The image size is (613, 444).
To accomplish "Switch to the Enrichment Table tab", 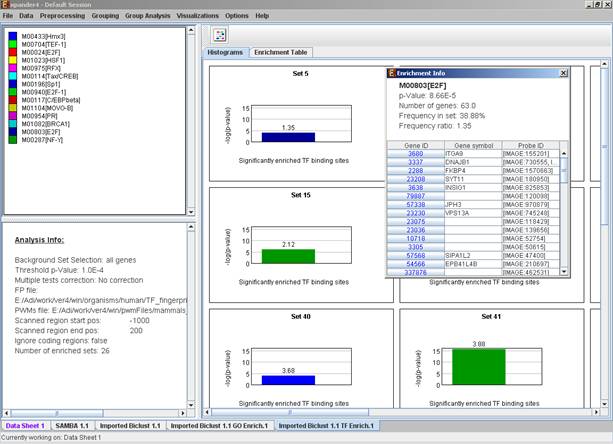I will (x=280, y=52).
